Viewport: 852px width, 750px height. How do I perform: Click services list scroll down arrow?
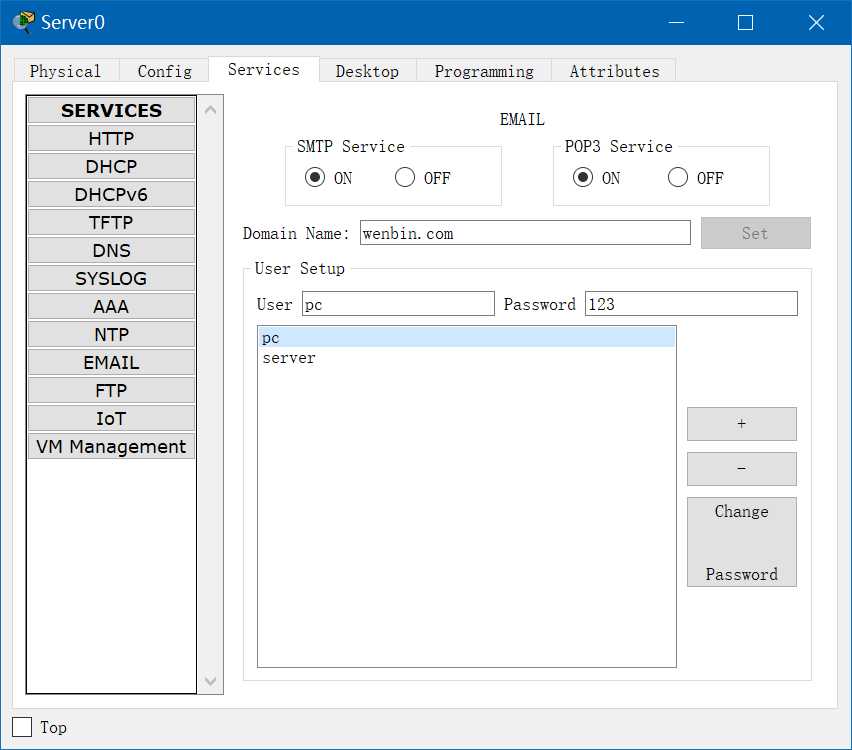211,680
